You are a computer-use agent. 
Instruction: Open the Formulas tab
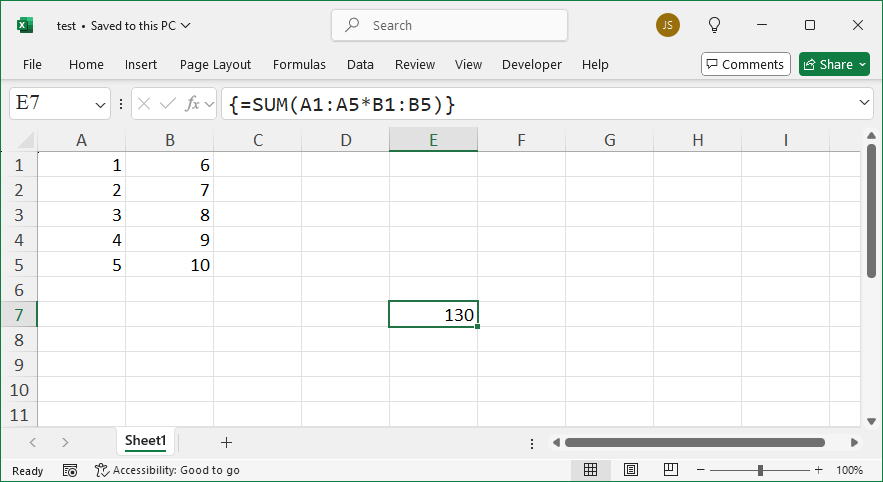[x=299, y=65]
